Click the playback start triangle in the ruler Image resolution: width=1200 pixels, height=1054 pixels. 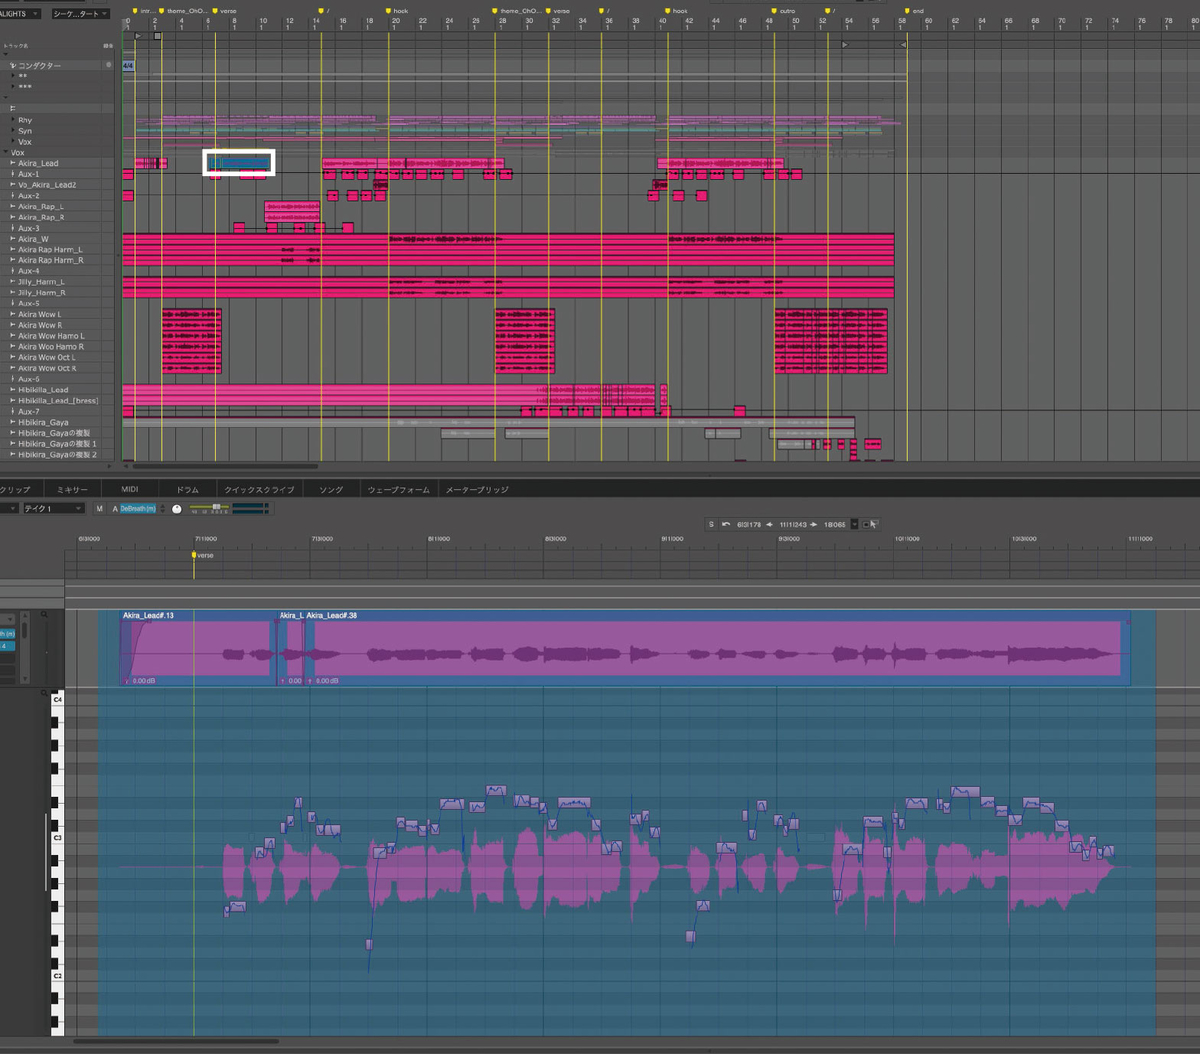click(138, 36)
